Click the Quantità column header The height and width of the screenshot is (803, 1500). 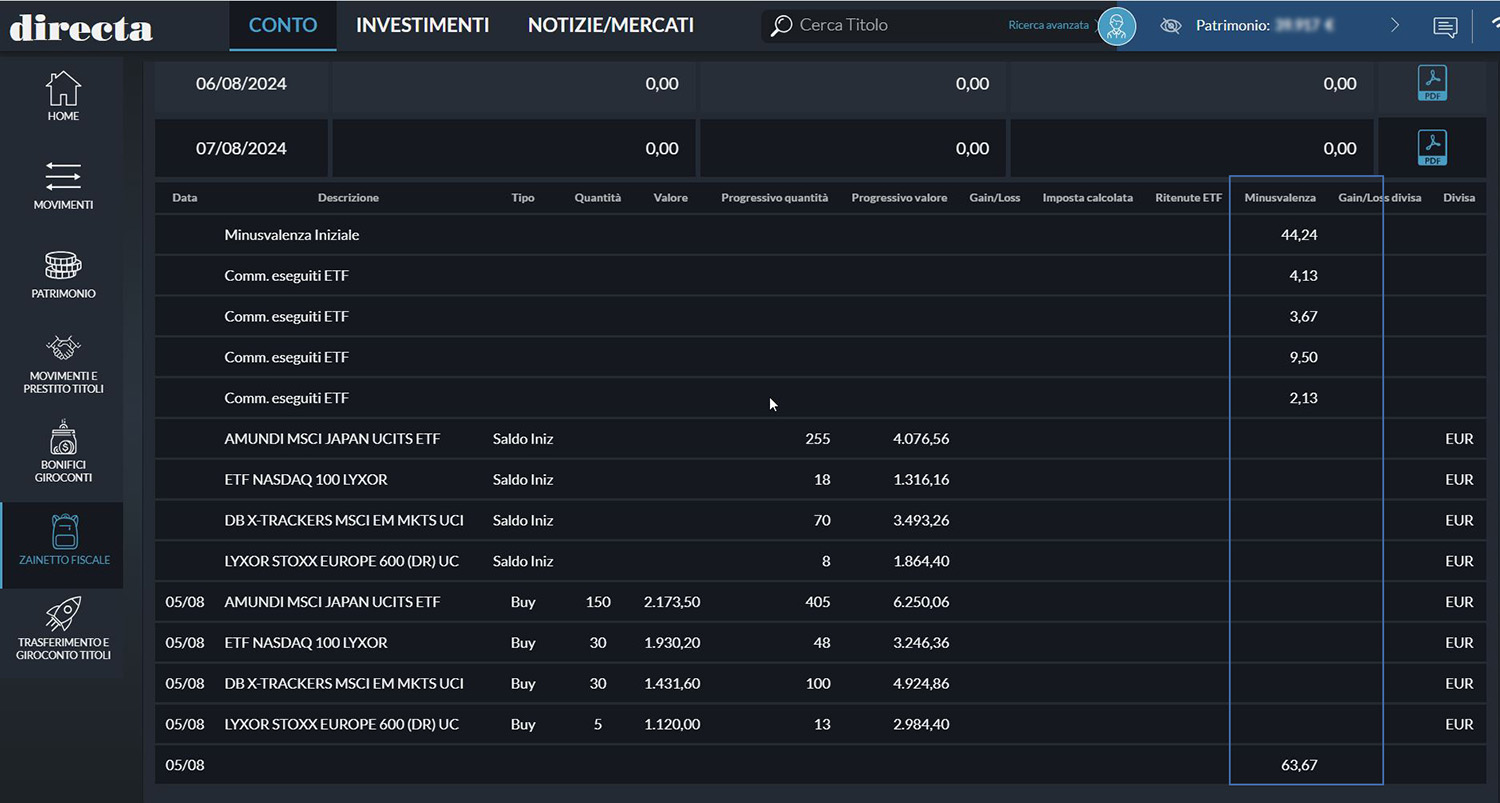click(x=598, y=198)
